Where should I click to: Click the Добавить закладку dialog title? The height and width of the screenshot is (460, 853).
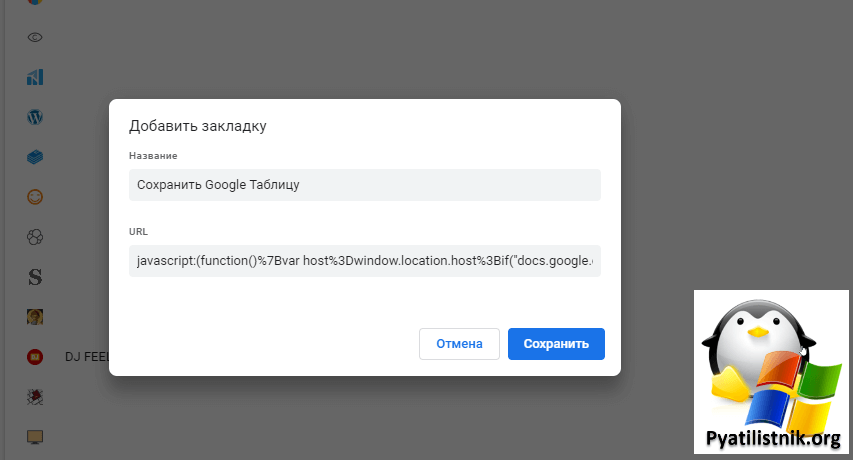pos(198,126)
